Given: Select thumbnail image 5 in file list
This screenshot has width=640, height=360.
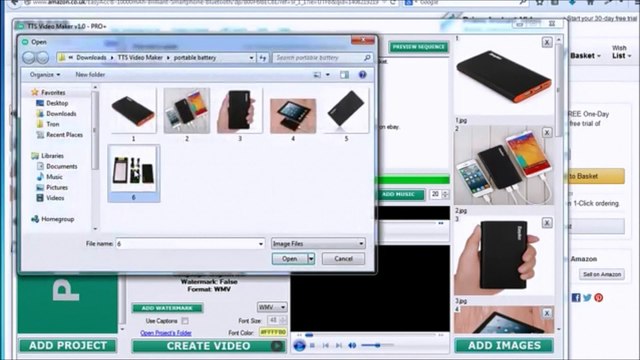Looking at the screenshot, I should pyautogui.click(x=346, y=115).
